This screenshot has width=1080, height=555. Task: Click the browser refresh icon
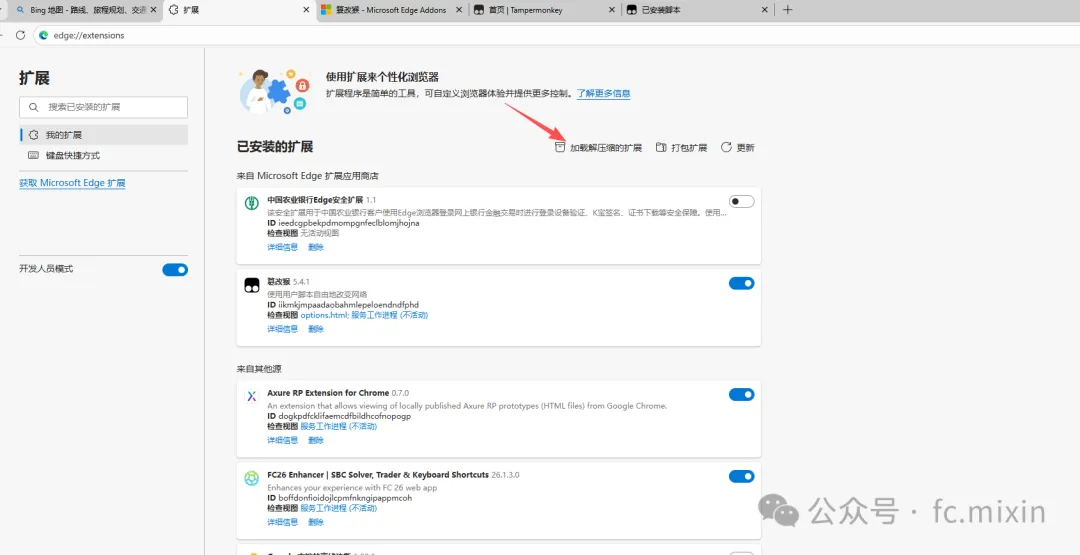[20, 35]
